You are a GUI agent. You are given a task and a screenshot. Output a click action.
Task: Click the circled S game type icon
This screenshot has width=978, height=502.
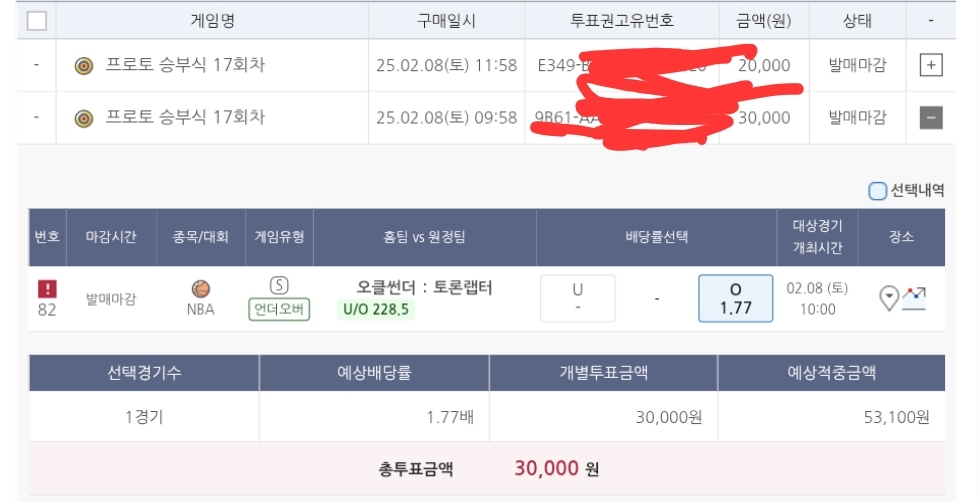pyautogui.click(x=279, y=286)
